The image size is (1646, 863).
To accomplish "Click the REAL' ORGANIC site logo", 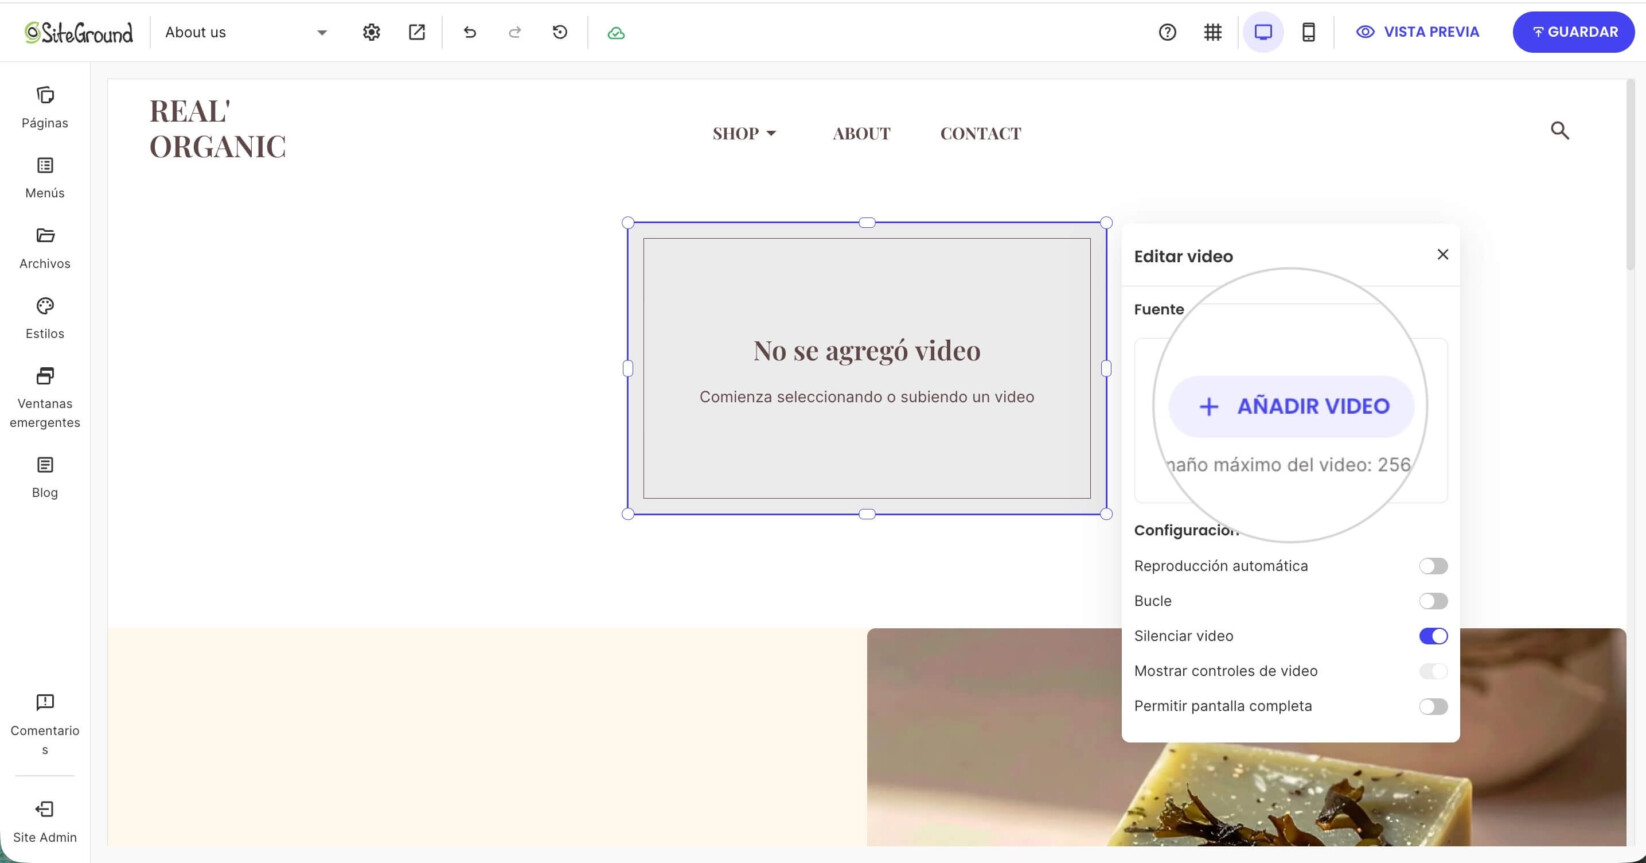I will pyautogui.click(x=218, y=128).
